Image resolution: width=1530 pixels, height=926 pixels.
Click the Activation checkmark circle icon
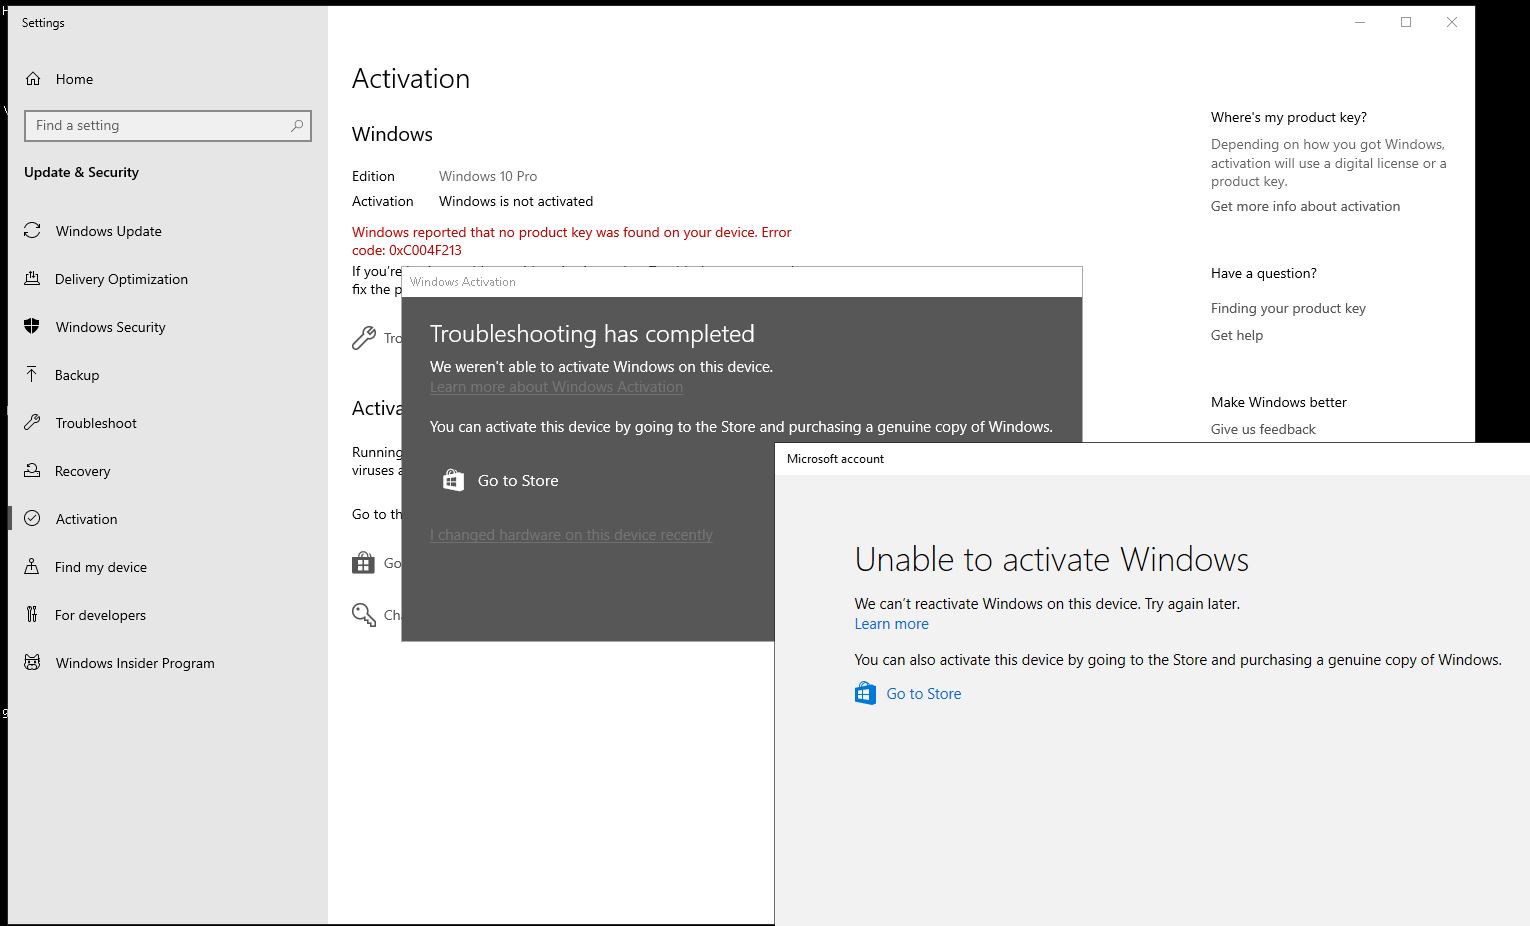tap(32, 519)
